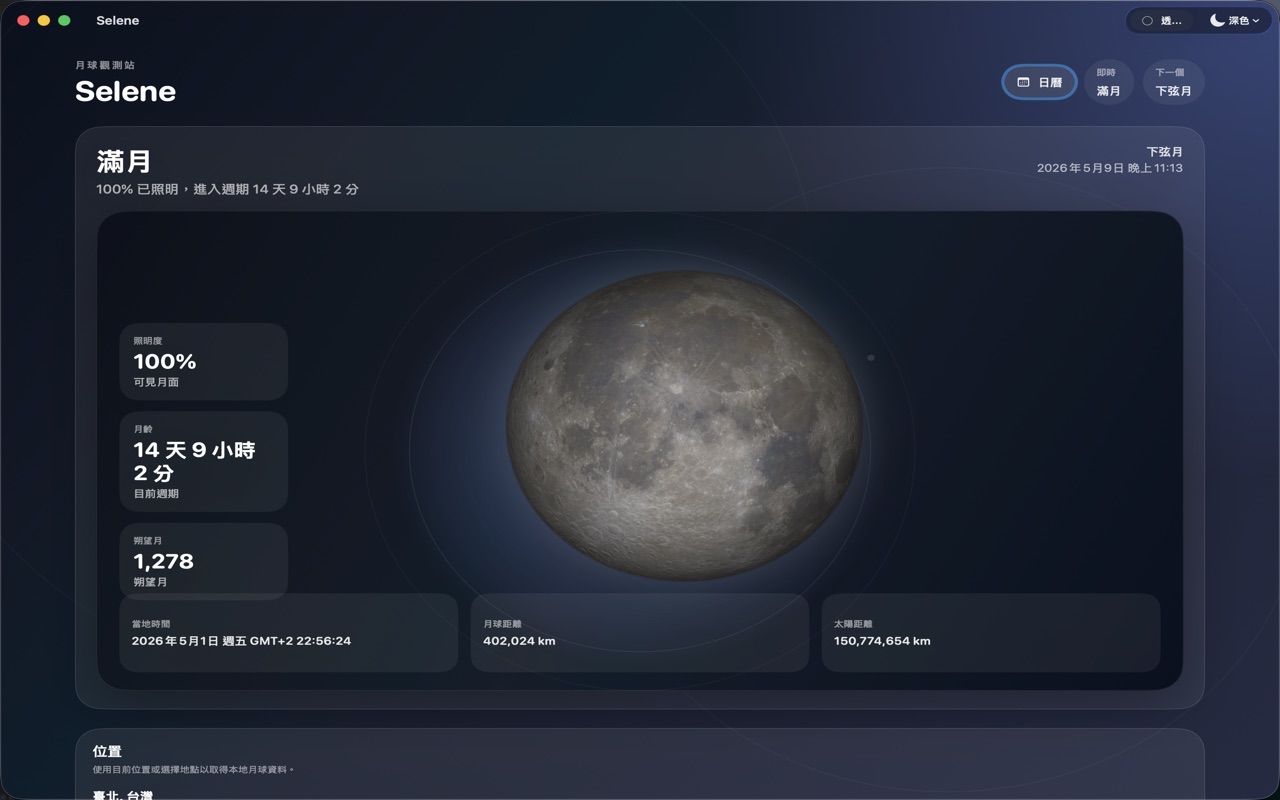1280x800 pixels.
Task: Click the 滿月 phase heading
Action: (124, 161)
